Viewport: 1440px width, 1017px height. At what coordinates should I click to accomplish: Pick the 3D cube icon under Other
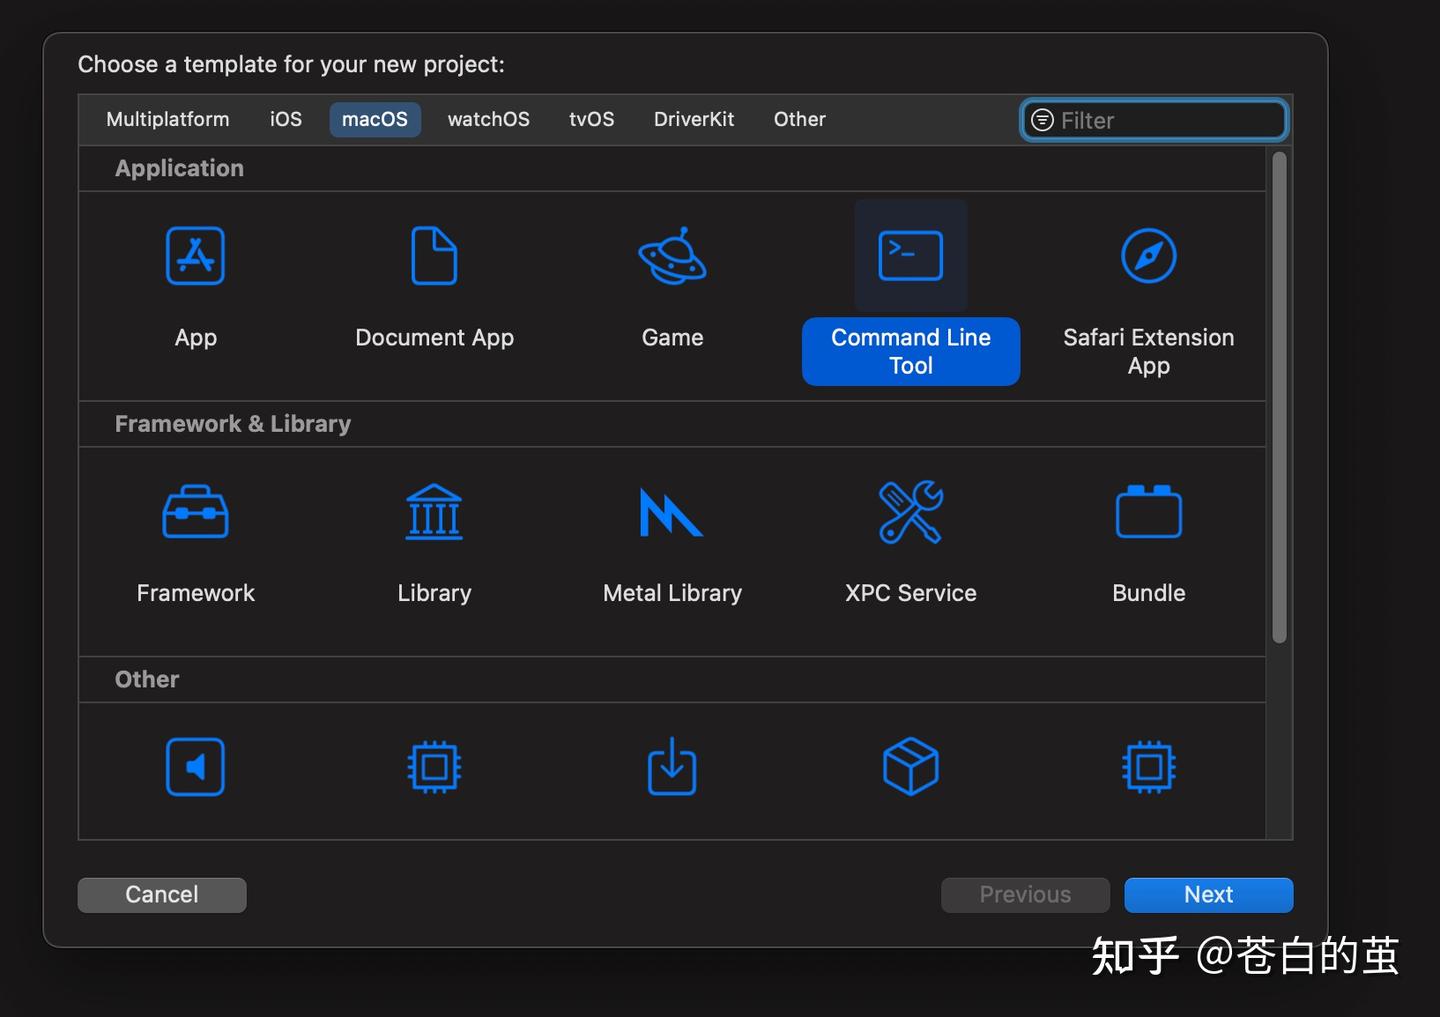910,767
